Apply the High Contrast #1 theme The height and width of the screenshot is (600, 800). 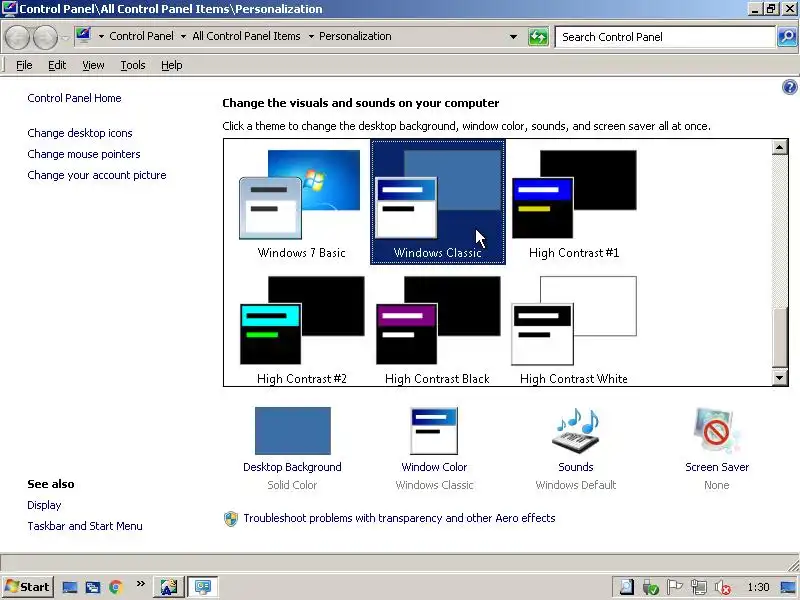(574, 203)
